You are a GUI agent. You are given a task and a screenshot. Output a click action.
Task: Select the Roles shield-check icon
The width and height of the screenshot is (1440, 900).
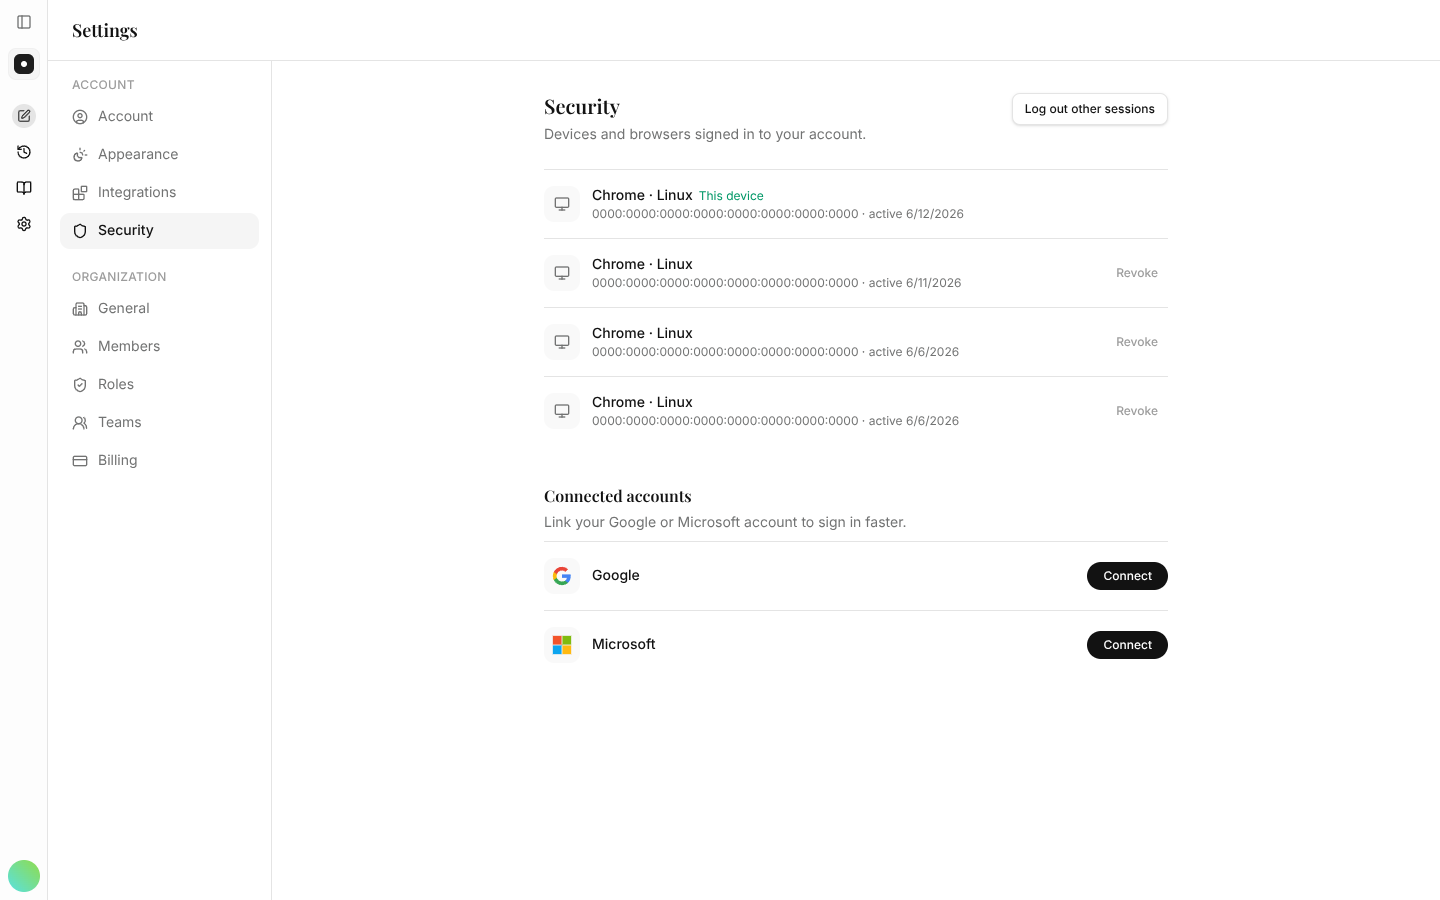[80, 385]
